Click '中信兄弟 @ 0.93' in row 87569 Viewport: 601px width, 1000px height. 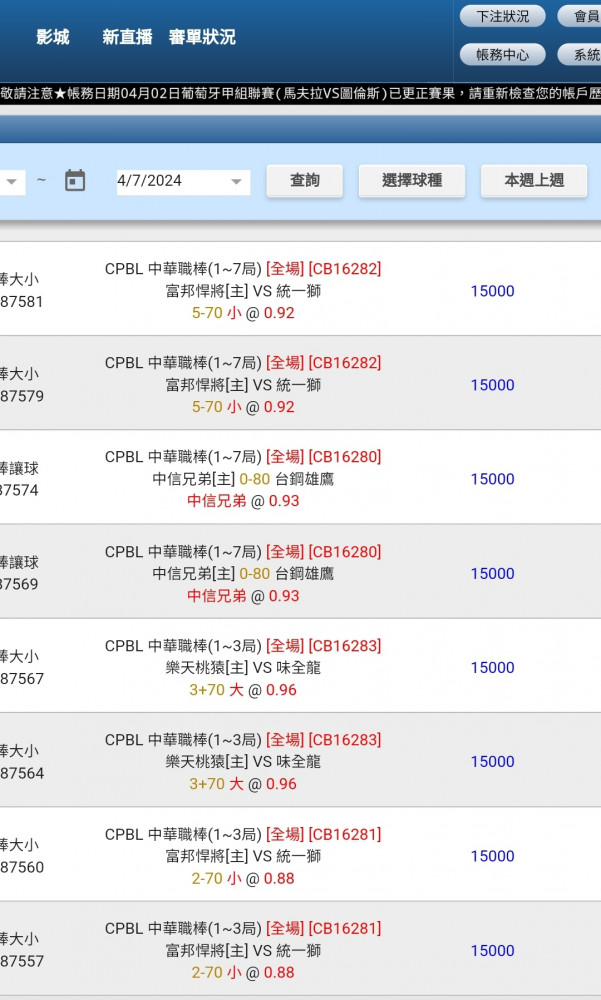point(243,596)
